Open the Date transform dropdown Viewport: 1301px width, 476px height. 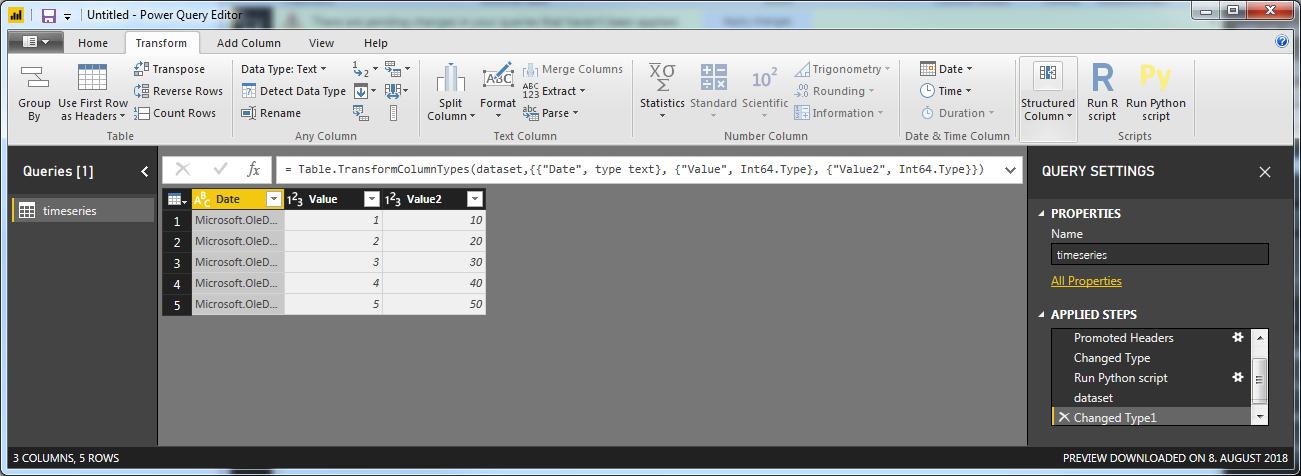click(x=946, y=69)
